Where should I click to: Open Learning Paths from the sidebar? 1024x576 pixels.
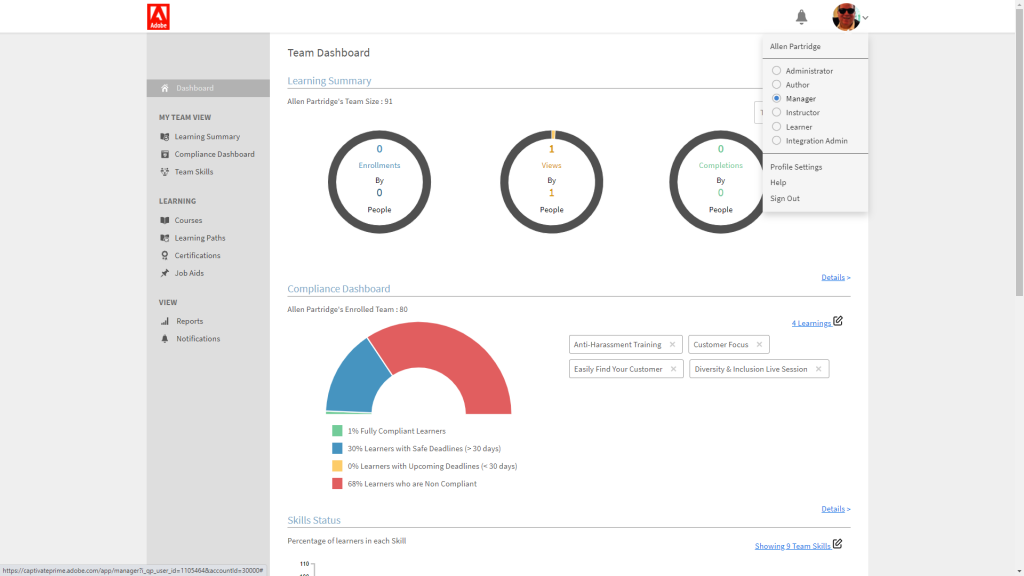coord(162,237)
